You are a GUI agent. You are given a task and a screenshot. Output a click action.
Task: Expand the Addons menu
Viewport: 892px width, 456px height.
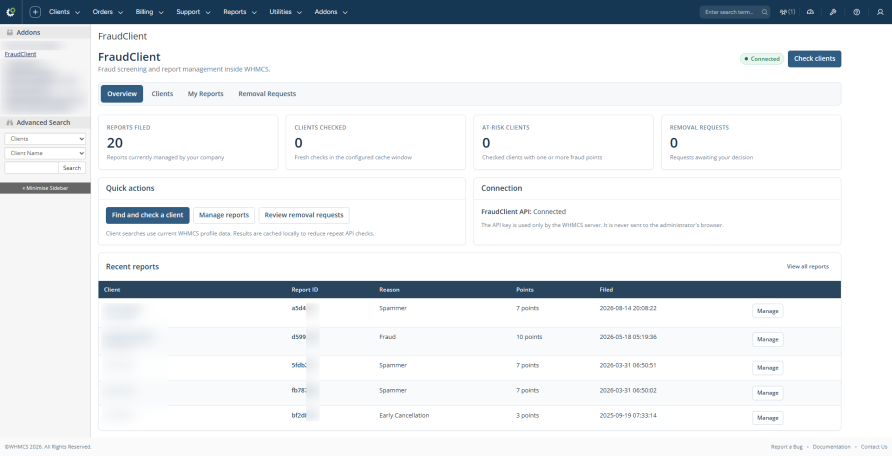(331, 11)
